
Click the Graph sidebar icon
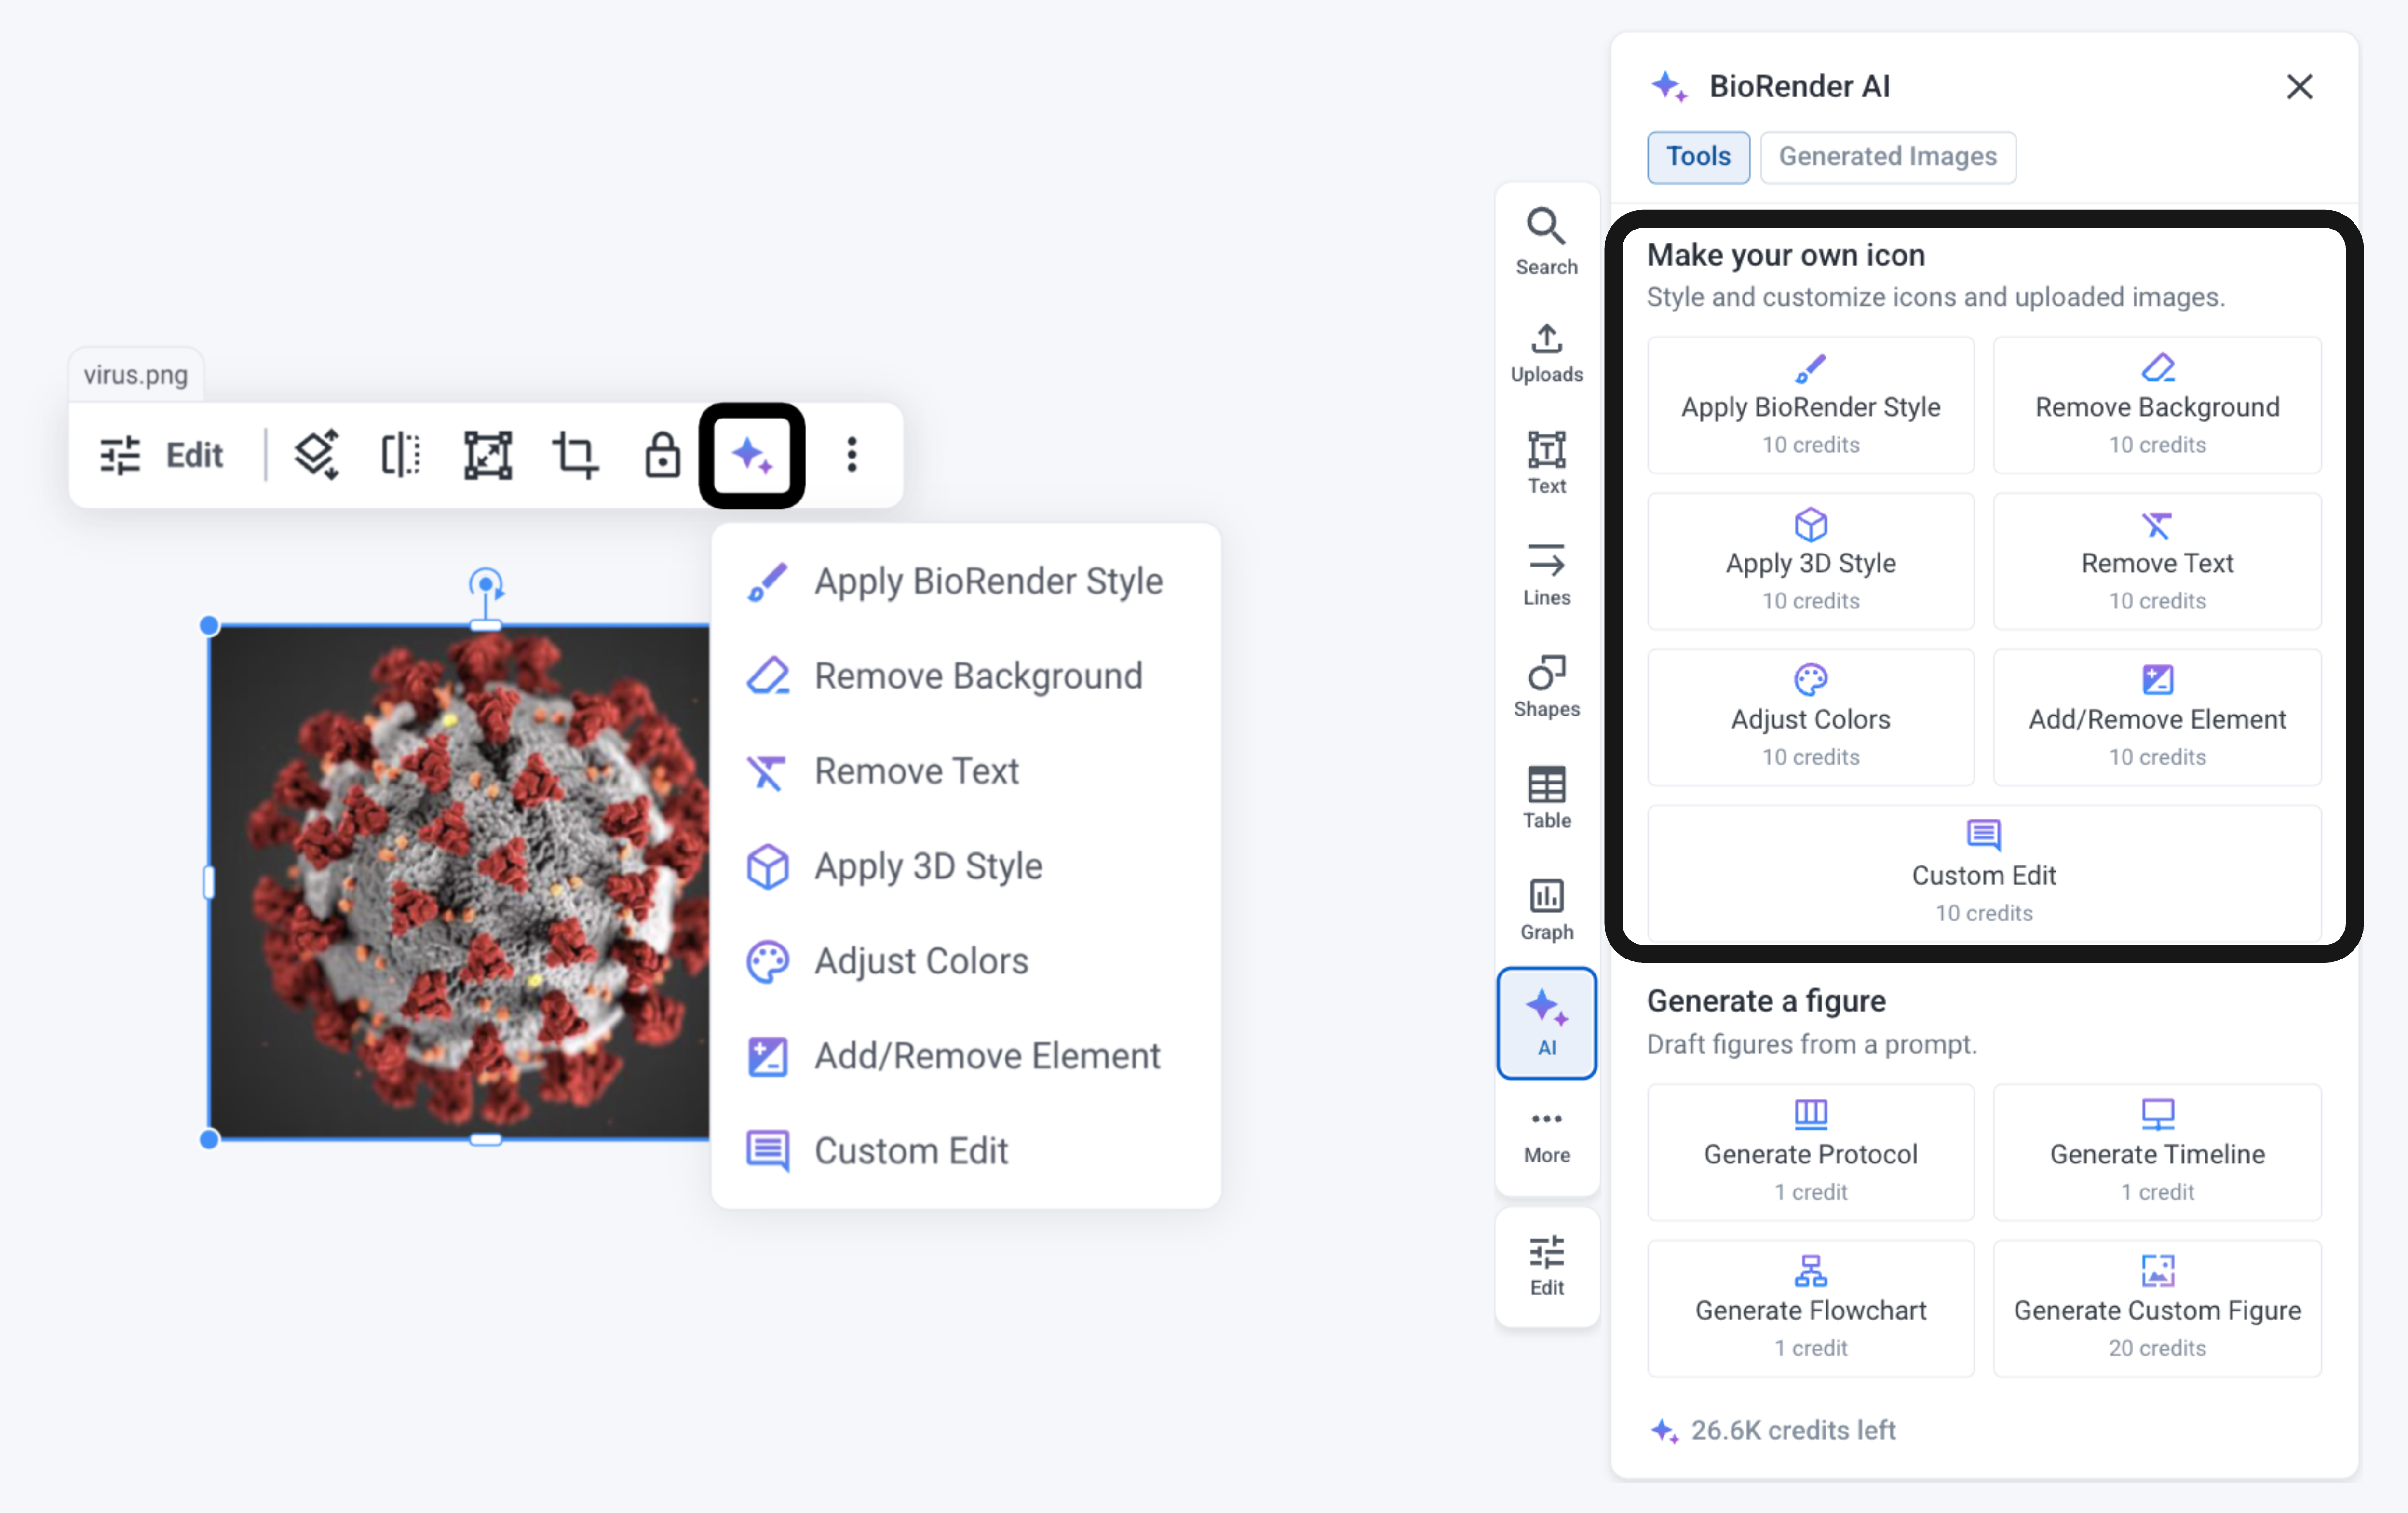(x=1546, y=909)
